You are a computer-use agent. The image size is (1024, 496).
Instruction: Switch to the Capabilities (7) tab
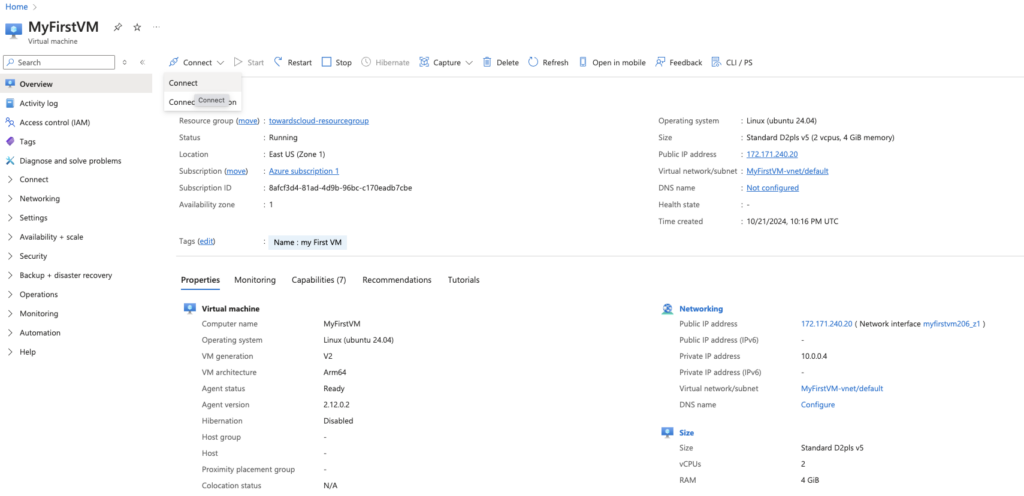click(x=319, y=280)
